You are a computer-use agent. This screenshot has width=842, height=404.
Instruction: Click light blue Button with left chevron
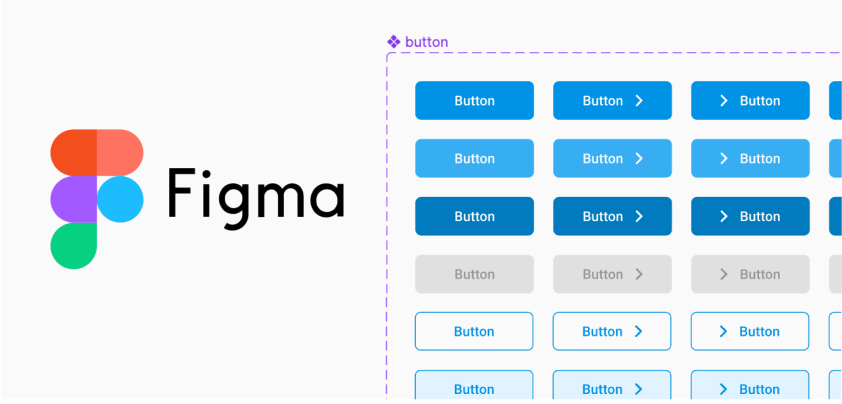tap(750, 158)
